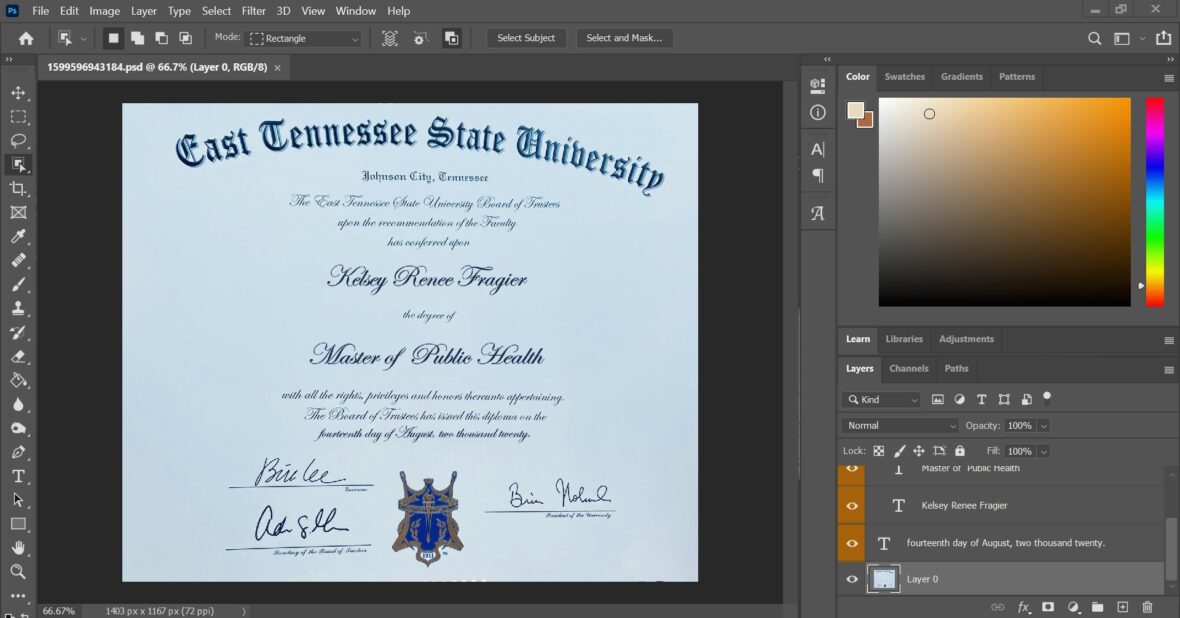The height and width of the screenshot is (618, 1180).
Task: Open the Kind filter dropdown
Action: click(x=881, y=400)
